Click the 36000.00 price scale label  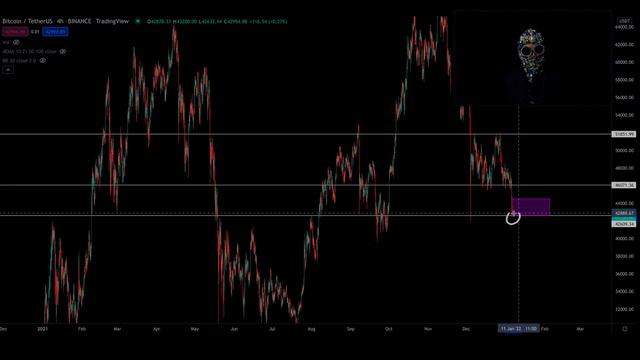tap(624, 274)
